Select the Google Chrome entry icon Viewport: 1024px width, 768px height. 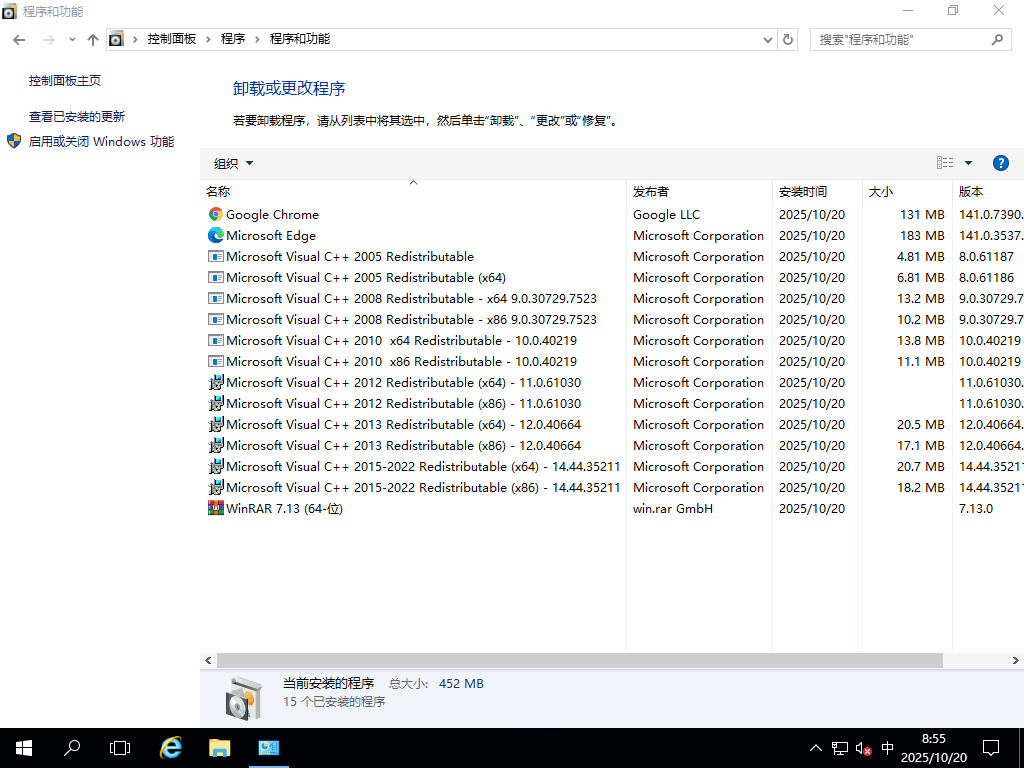tap(214, 214)
